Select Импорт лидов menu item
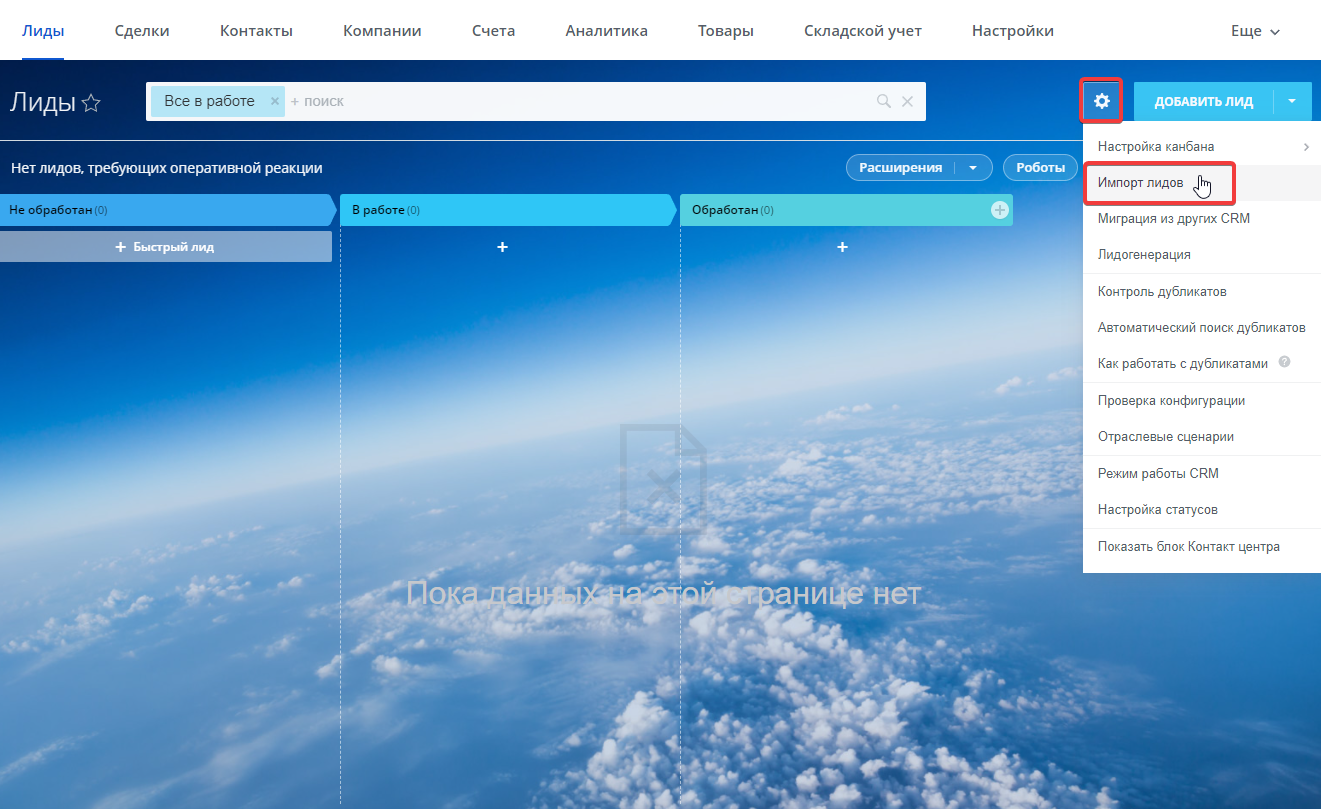 pos(1140,183)
